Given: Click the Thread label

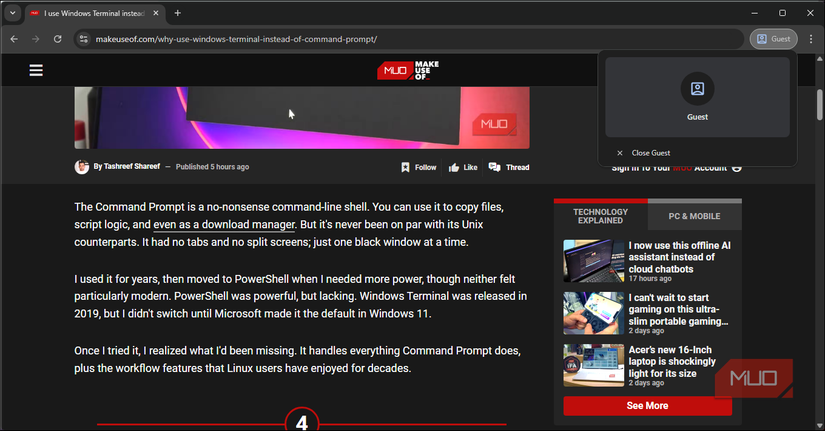Looking at the screenshot, I should tap(517, 167).
